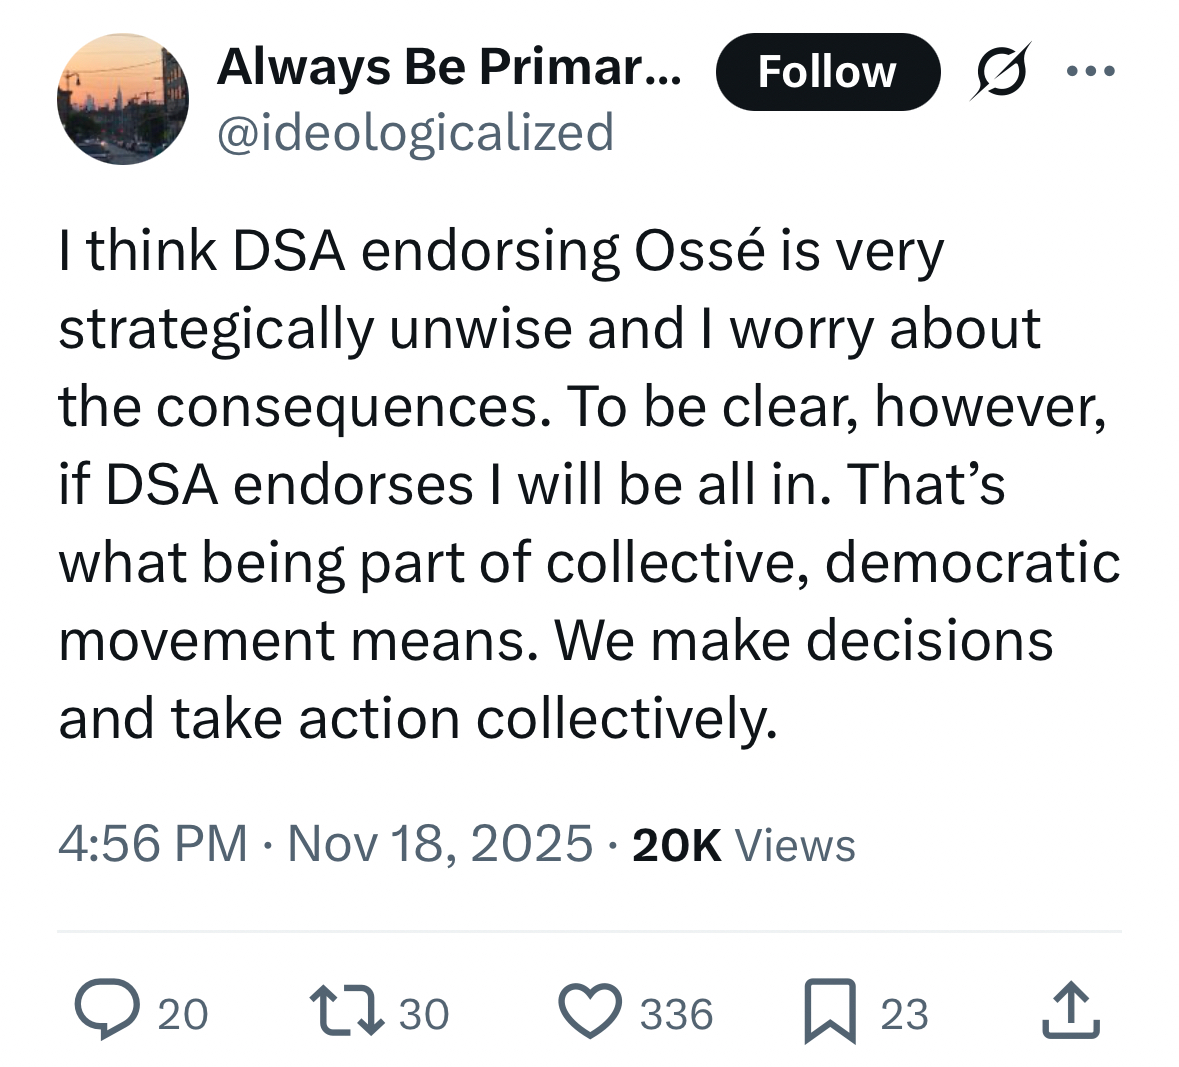Click the bookmark count of 23
Viewport: 1179px width, 1067px height.
click(x=904, y=1014)
